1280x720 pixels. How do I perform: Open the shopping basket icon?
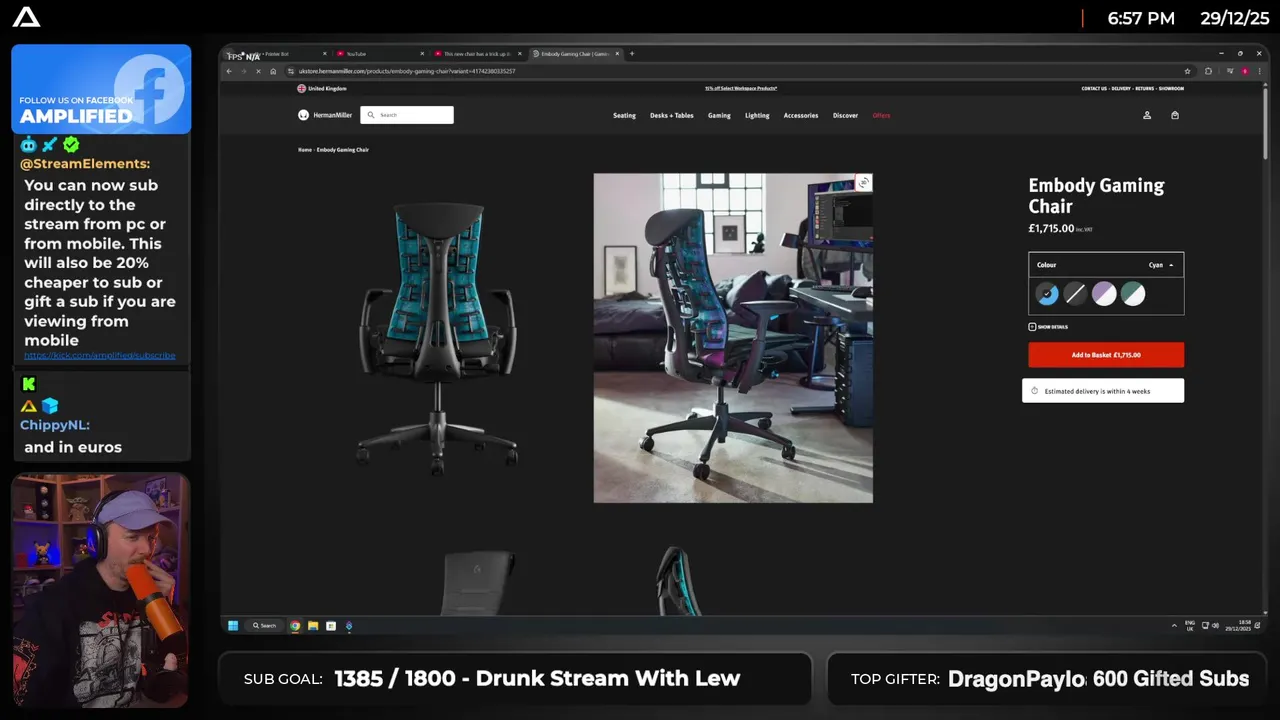1175,115
